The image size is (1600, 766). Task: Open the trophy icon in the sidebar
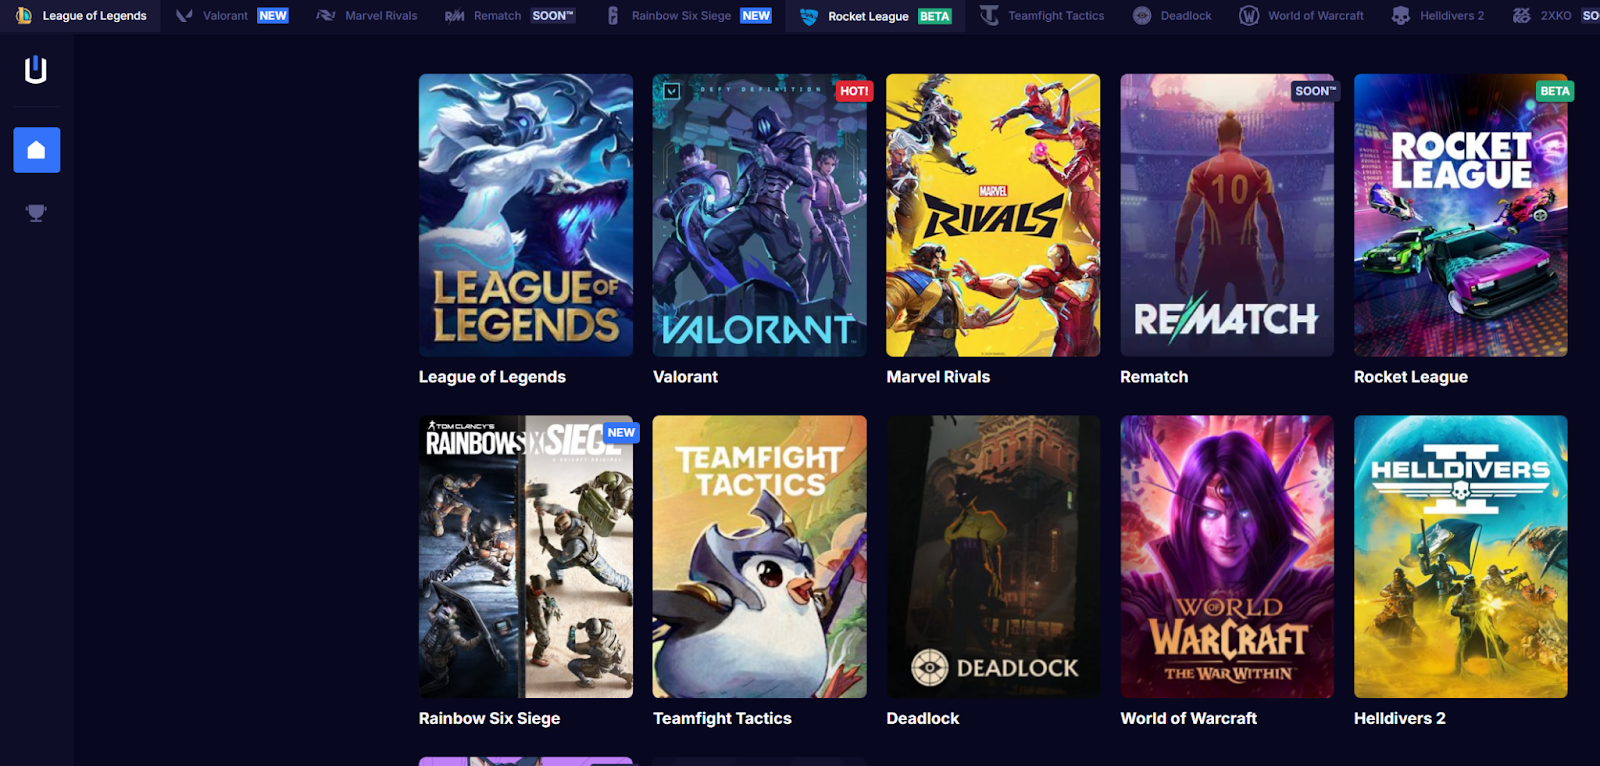[36, 212]
